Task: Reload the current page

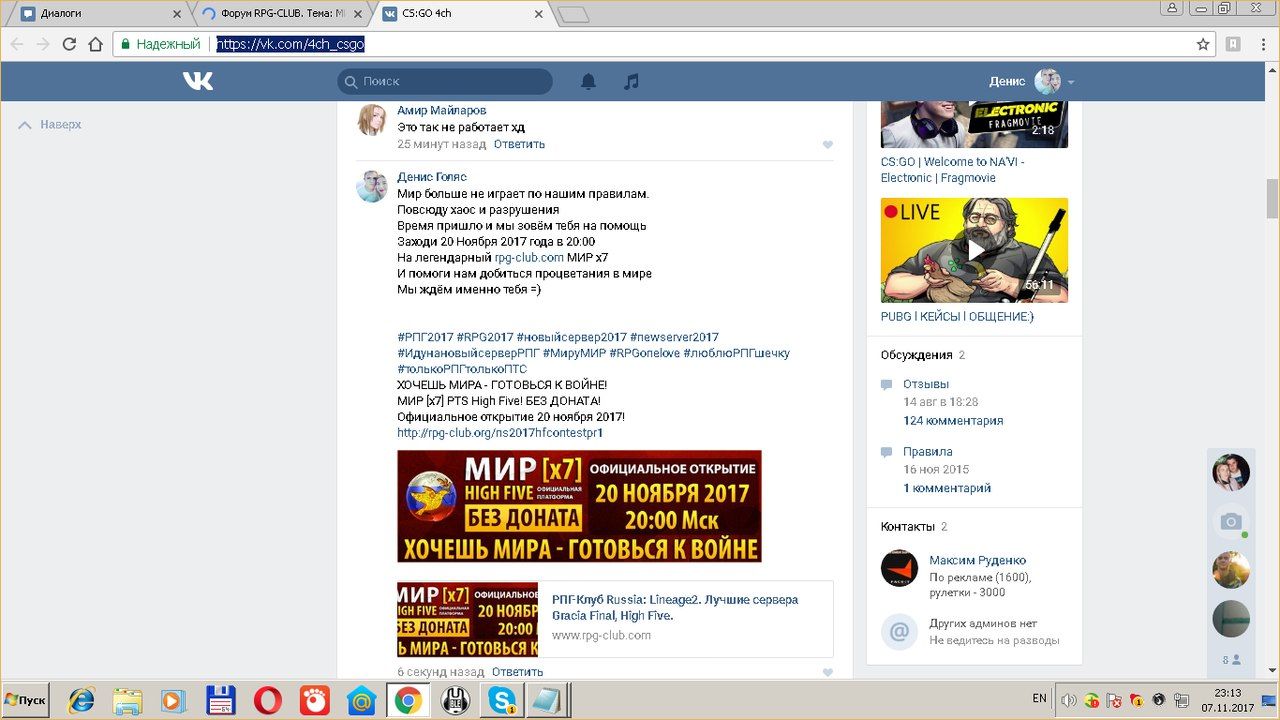Action: pos(69,44)
